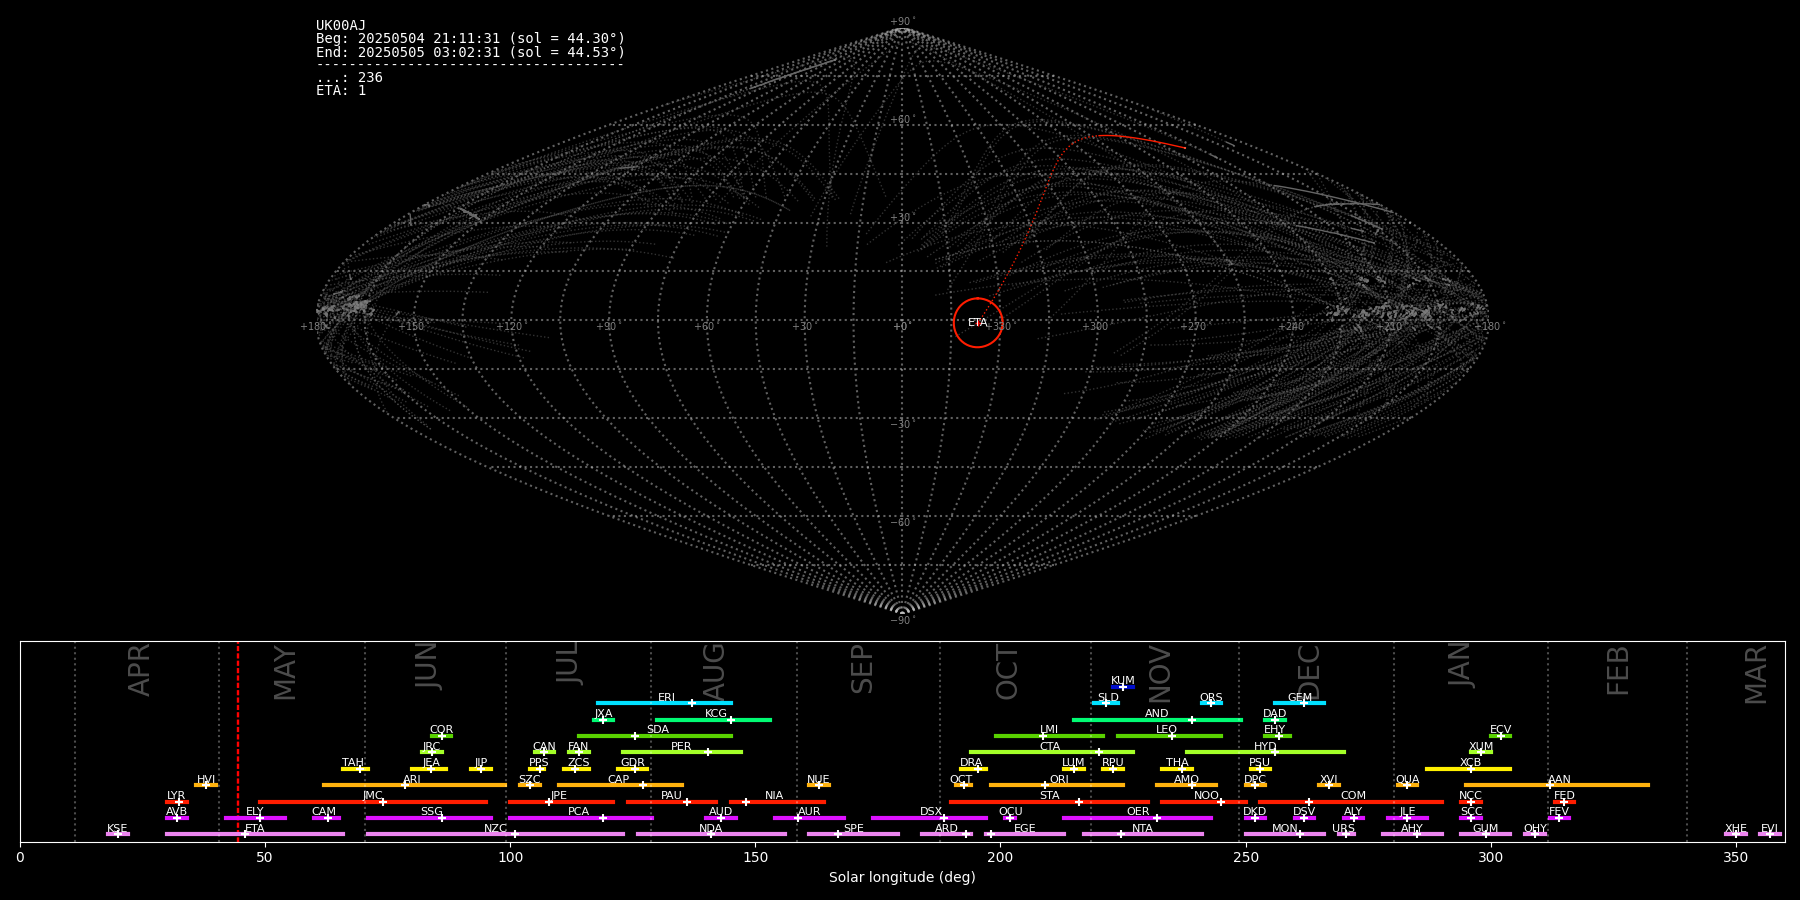Click the JMC red shower bar

point(373,801)
